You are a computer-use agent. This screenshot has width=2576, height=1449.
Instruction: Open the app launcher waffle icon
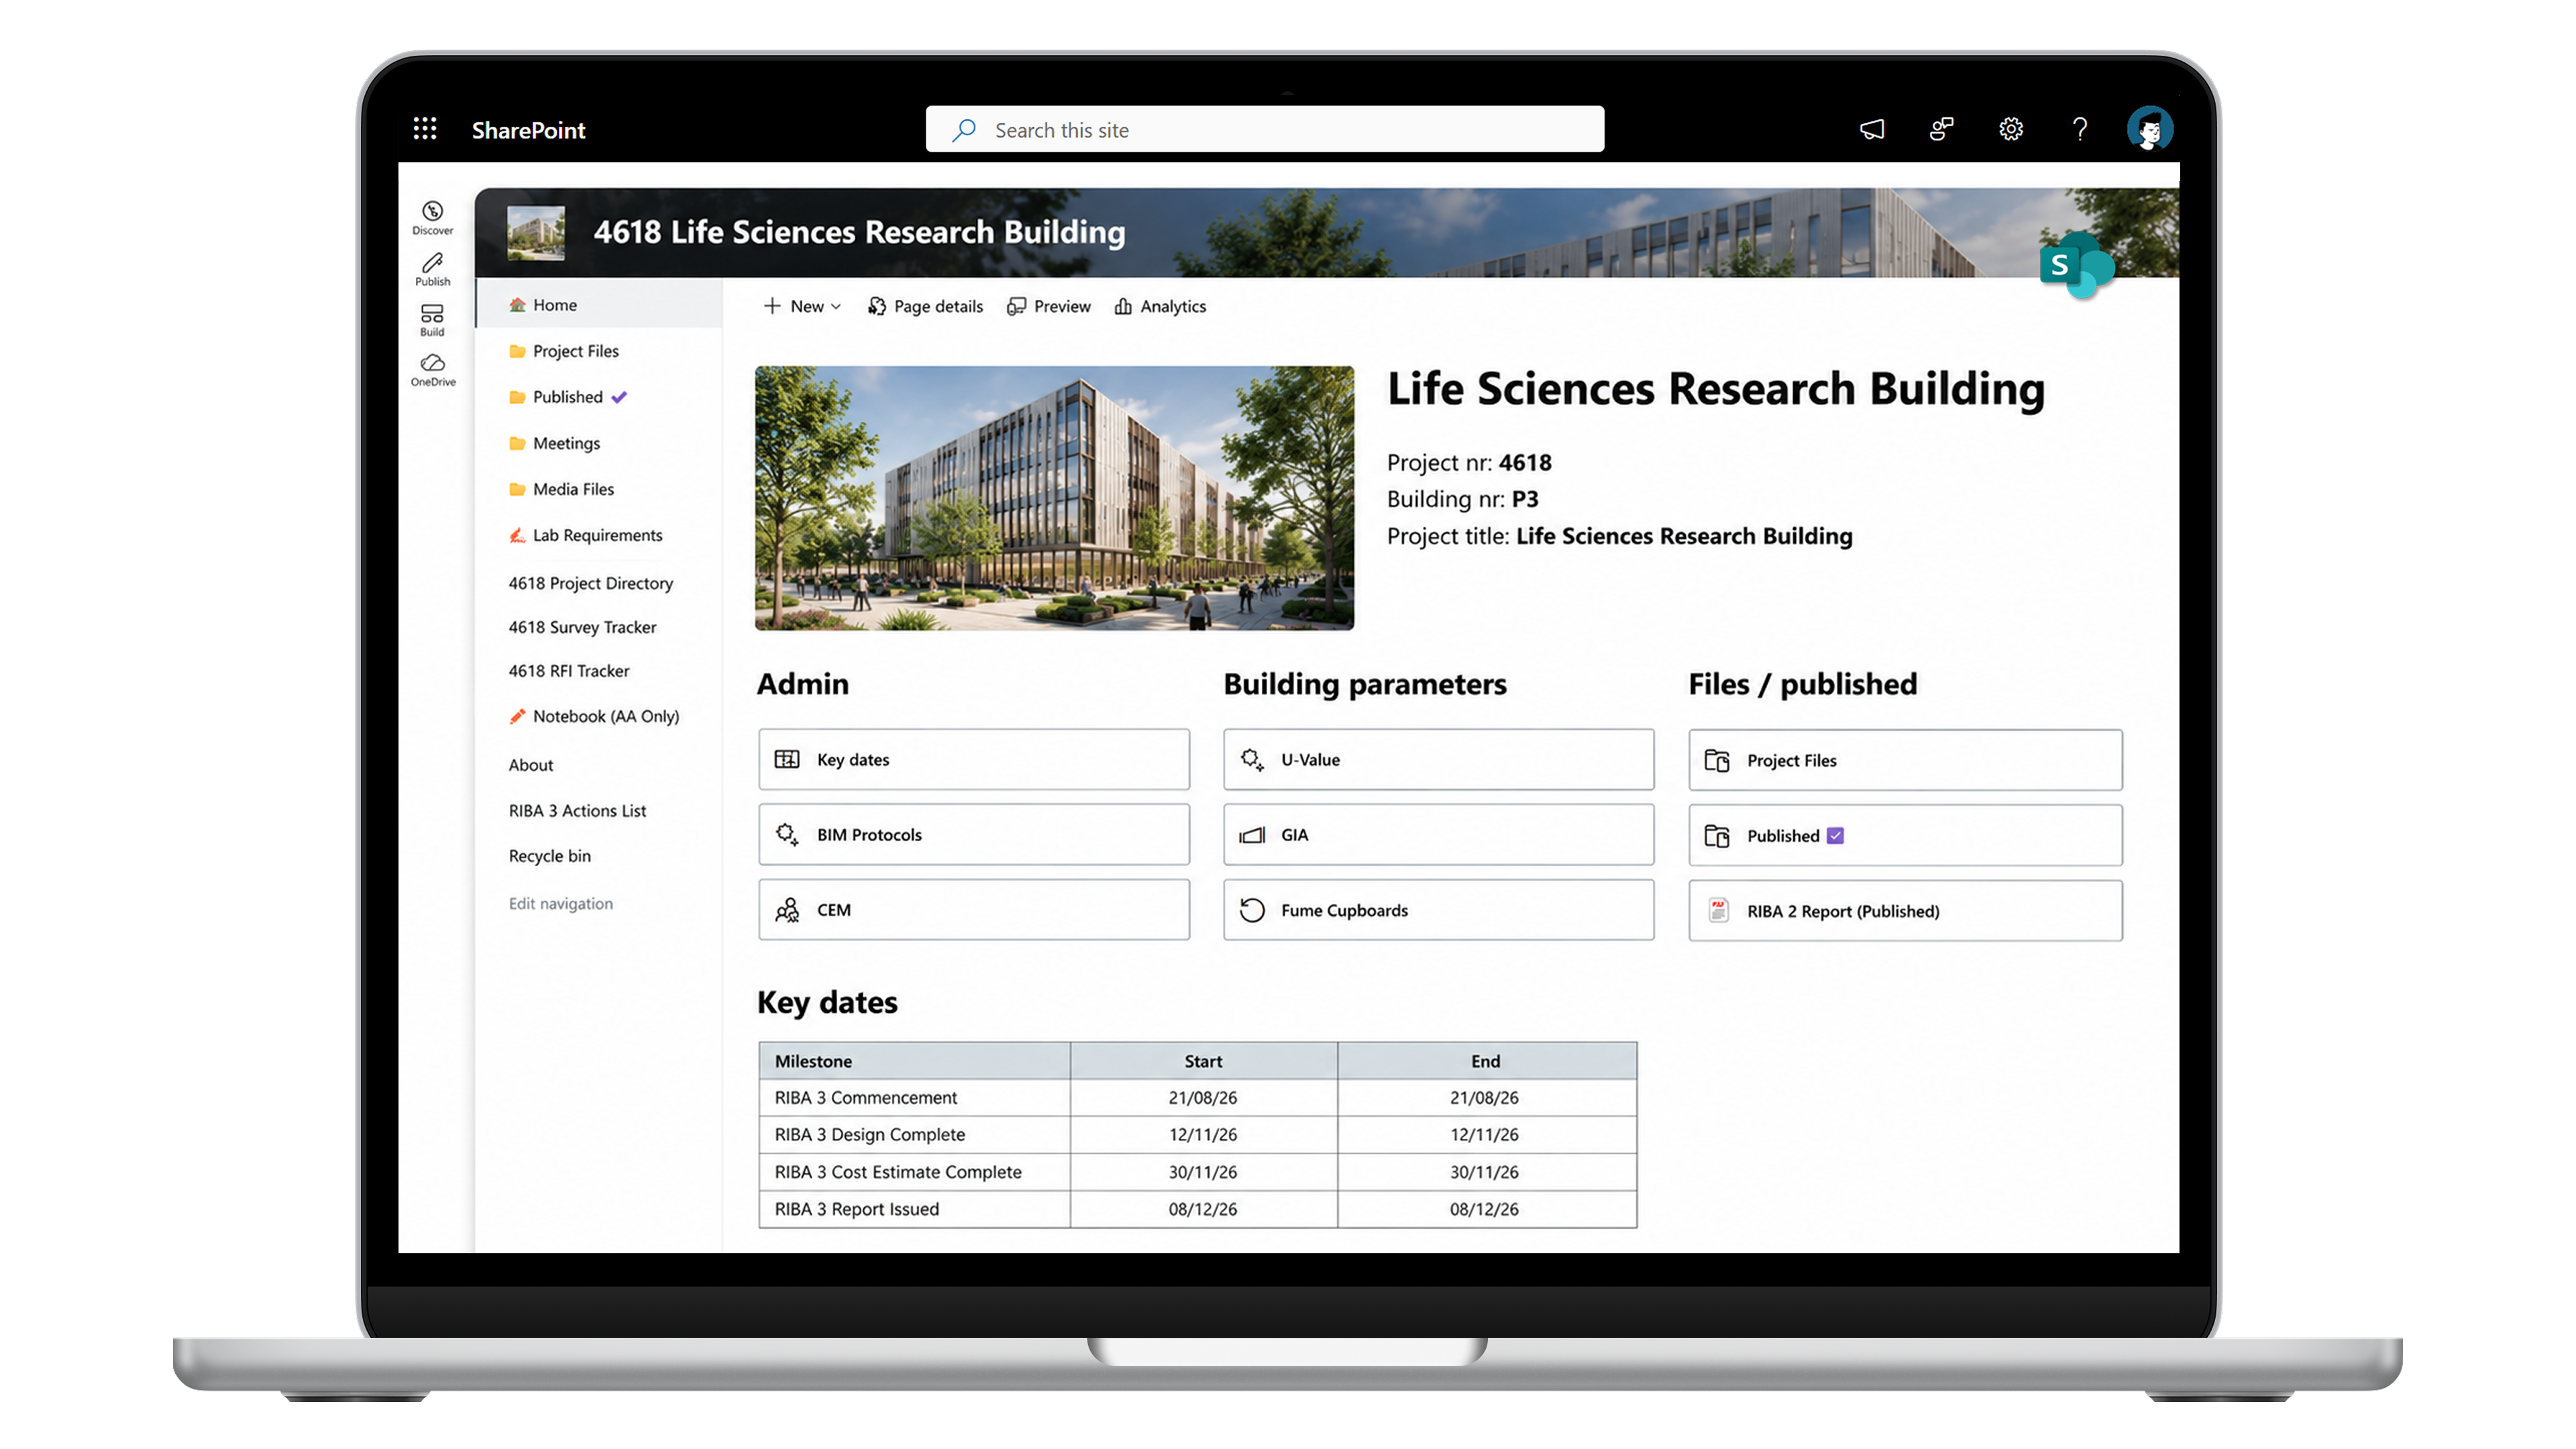pos(425,129)
